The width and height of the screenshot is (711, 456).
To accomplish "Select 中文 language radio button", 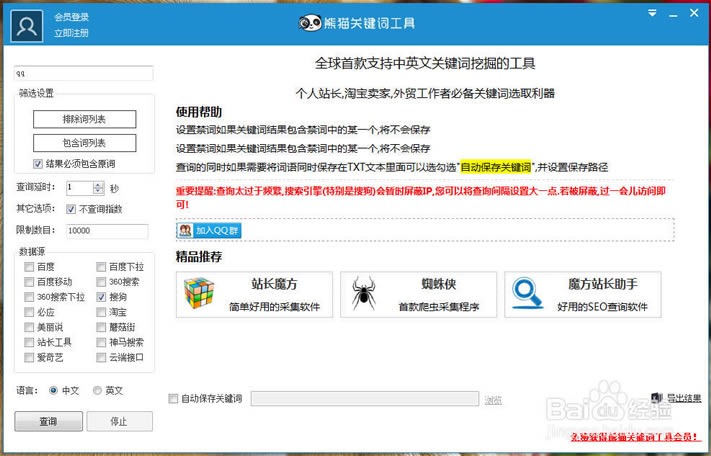I will pos(53,390).
